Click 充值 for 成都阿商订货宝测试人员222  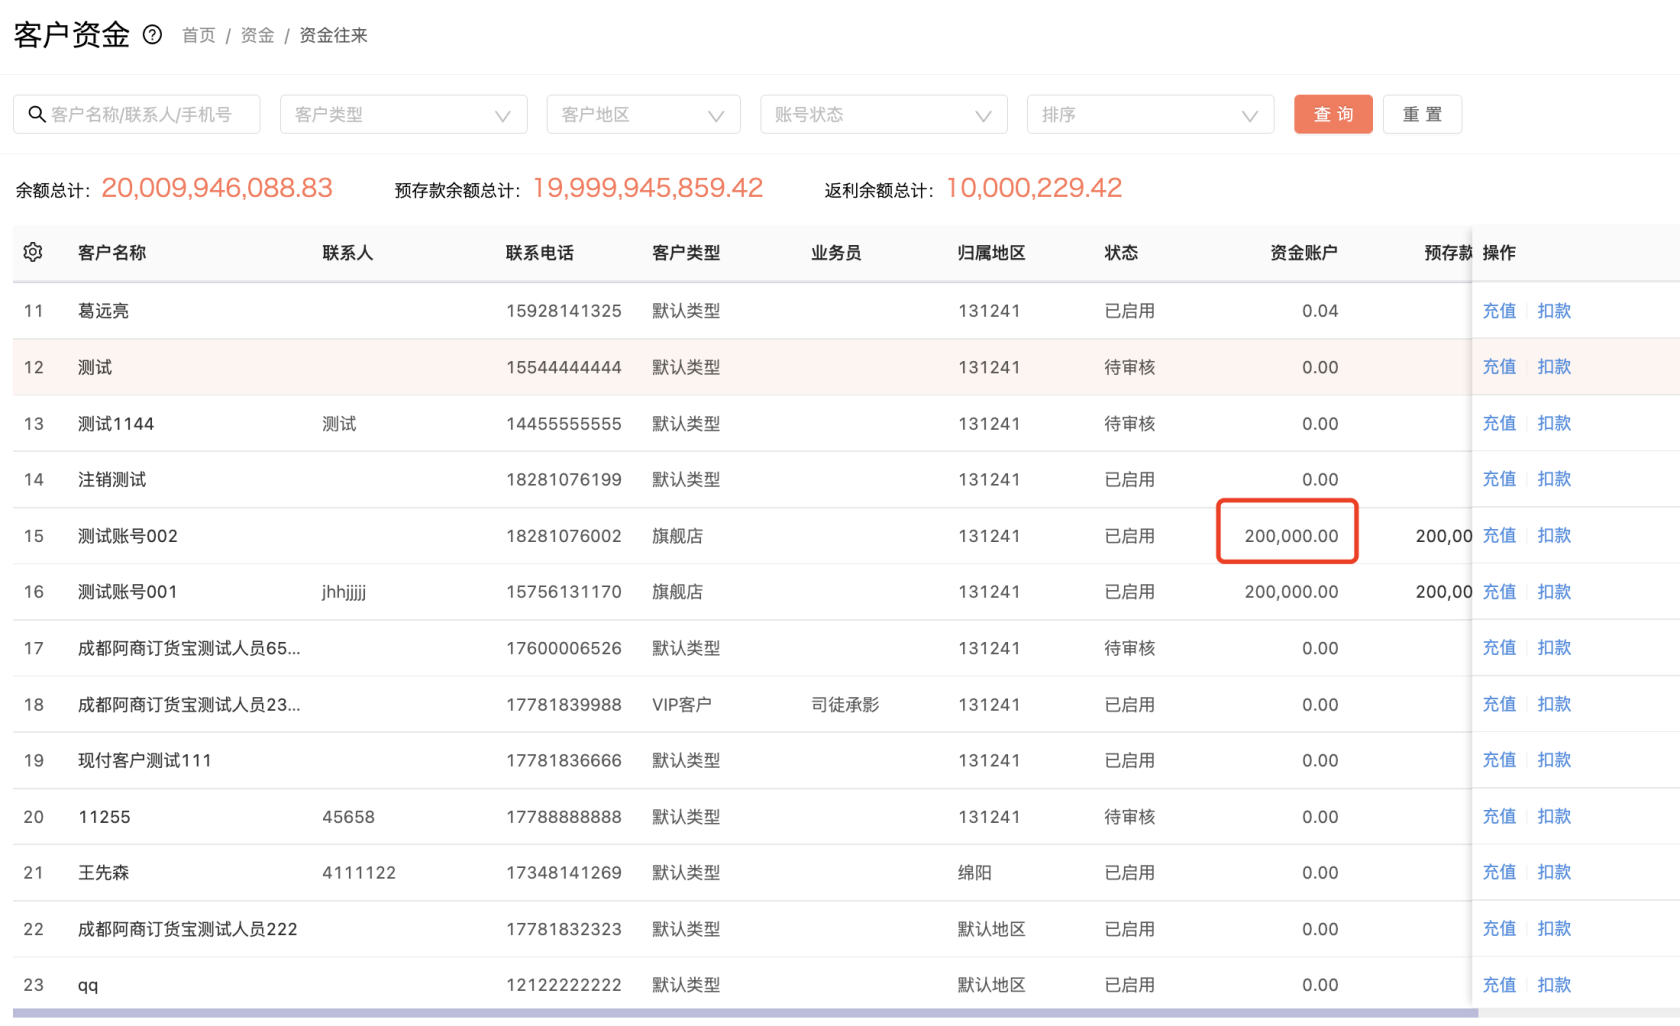point(1499,928)
